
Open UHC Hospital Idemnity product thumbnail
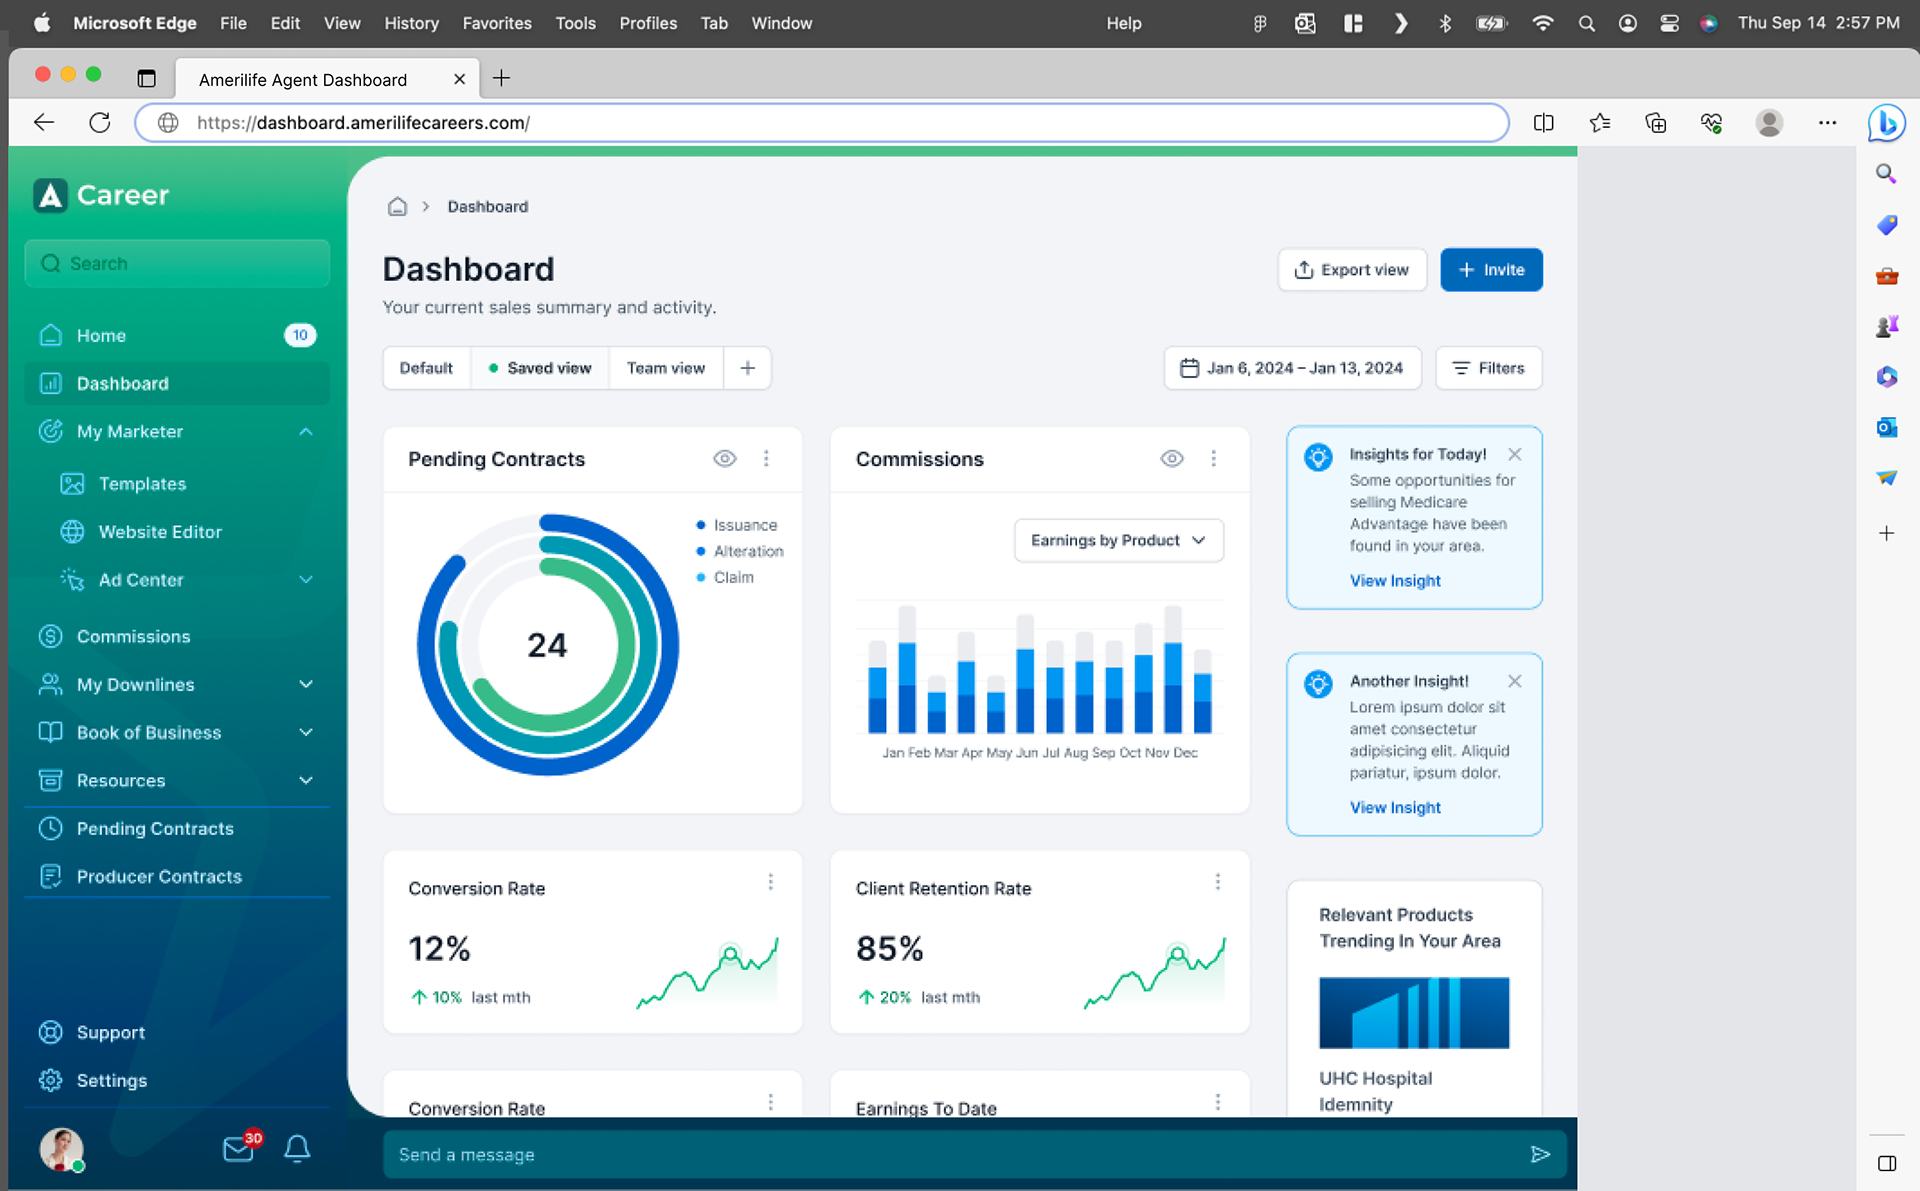pyautogui.click(x=1413, y=1012)
